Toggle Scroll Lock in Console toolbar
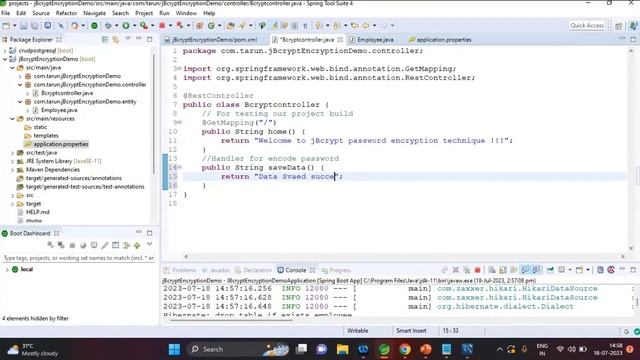The image size is (640, 360). (503, 270)
